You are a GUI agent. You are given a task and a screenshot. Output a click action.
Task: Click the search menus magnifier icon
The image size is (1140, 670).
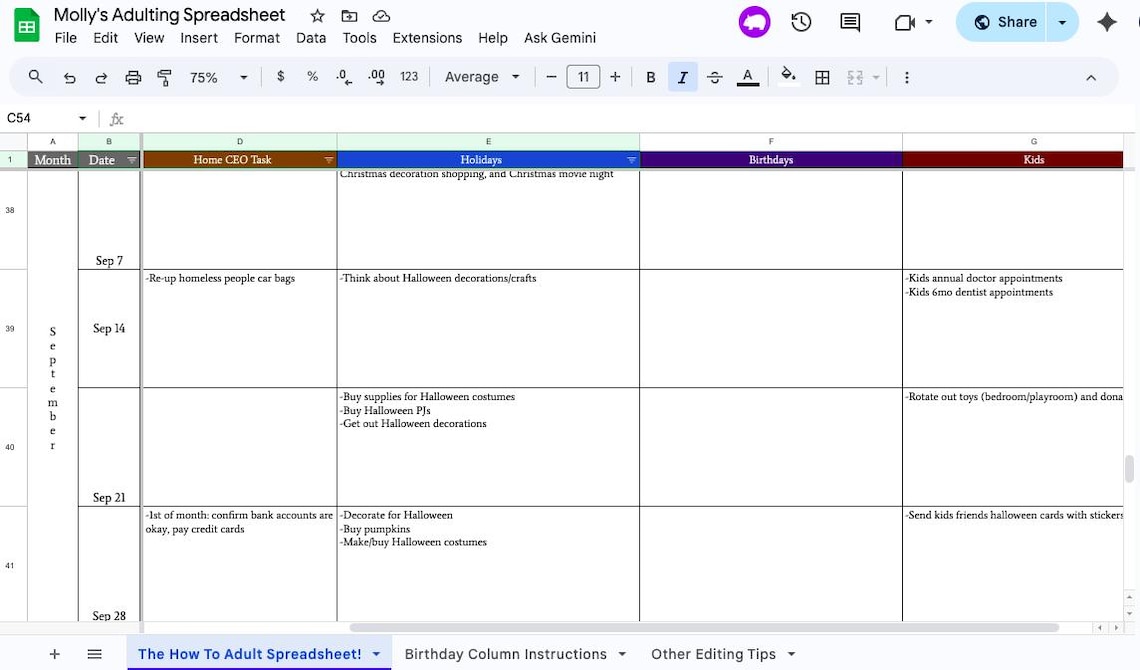(x=35, y=77)
